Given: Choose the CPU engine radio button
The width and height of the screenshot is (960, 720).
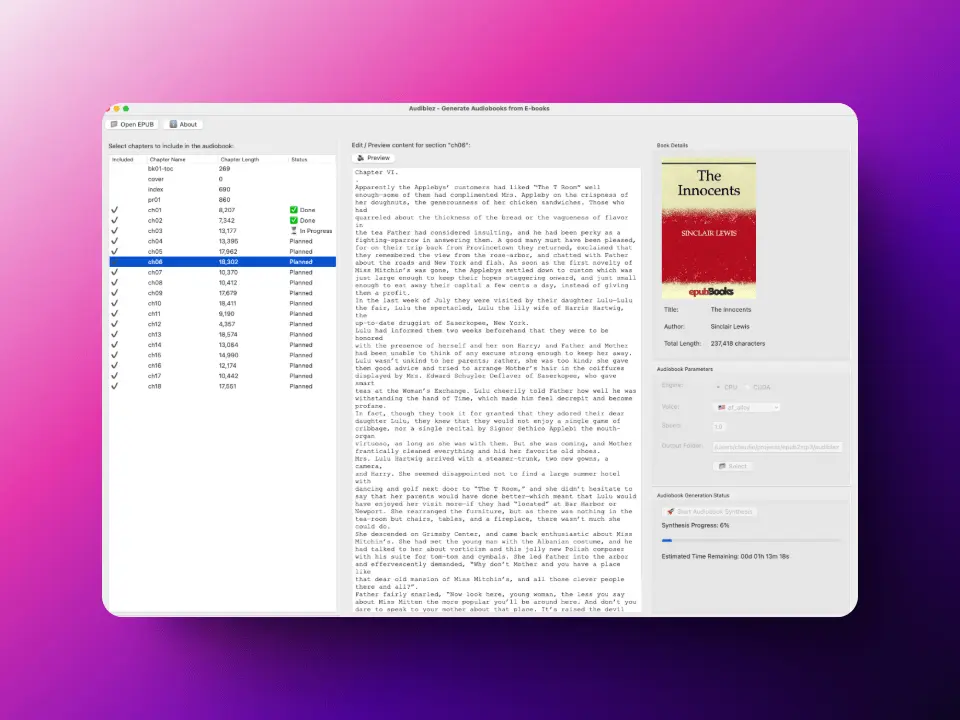Looking at the screenshot, I should [x=717, y=386].
